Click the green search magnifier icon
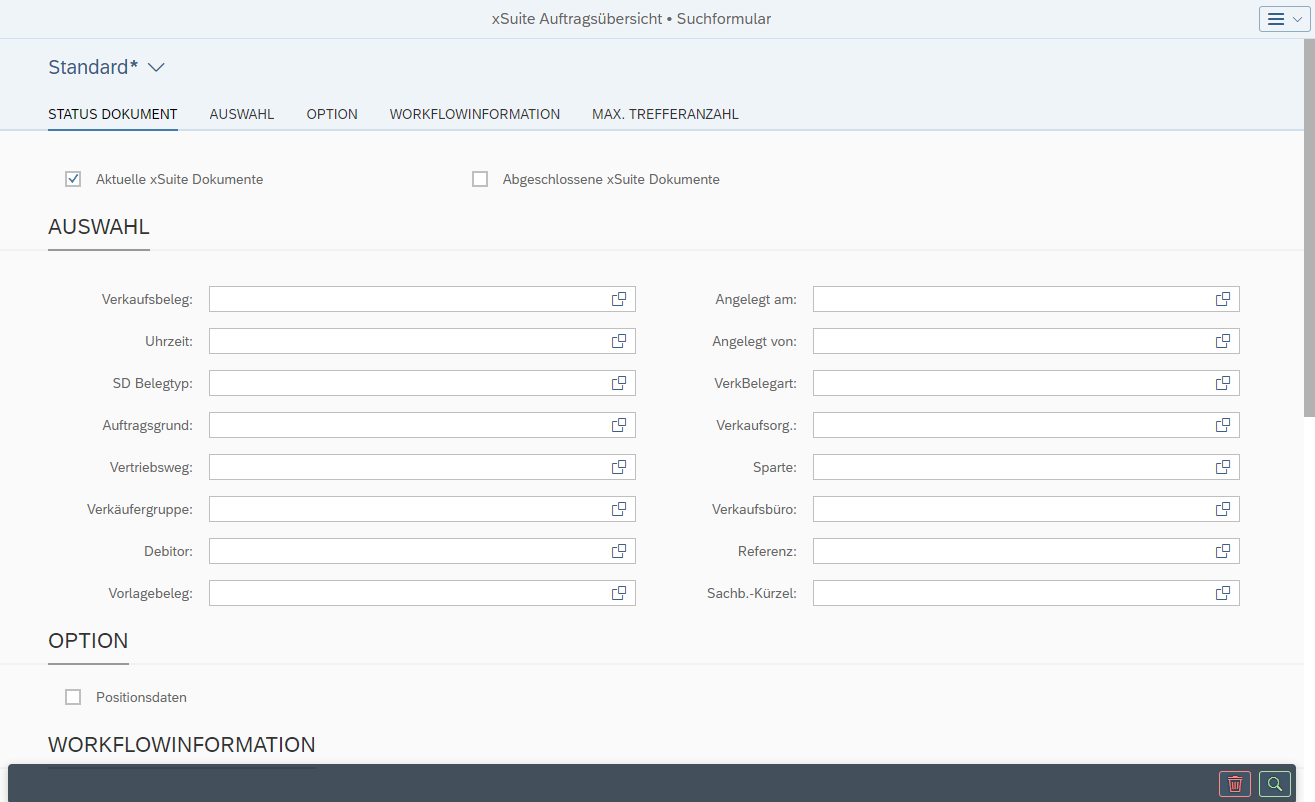This screenshot has width=1315, height=802. click(x=1274, y=784)
